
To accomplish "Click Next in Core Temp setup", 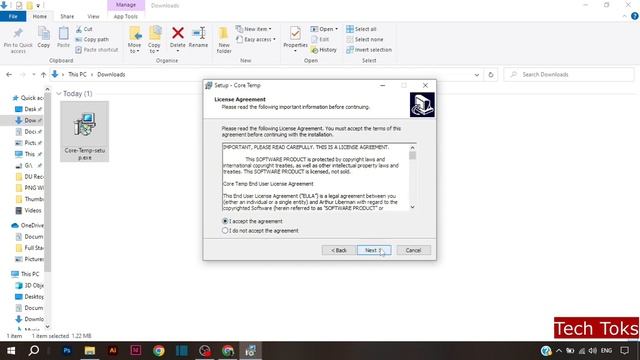I will tap(374, 250).
